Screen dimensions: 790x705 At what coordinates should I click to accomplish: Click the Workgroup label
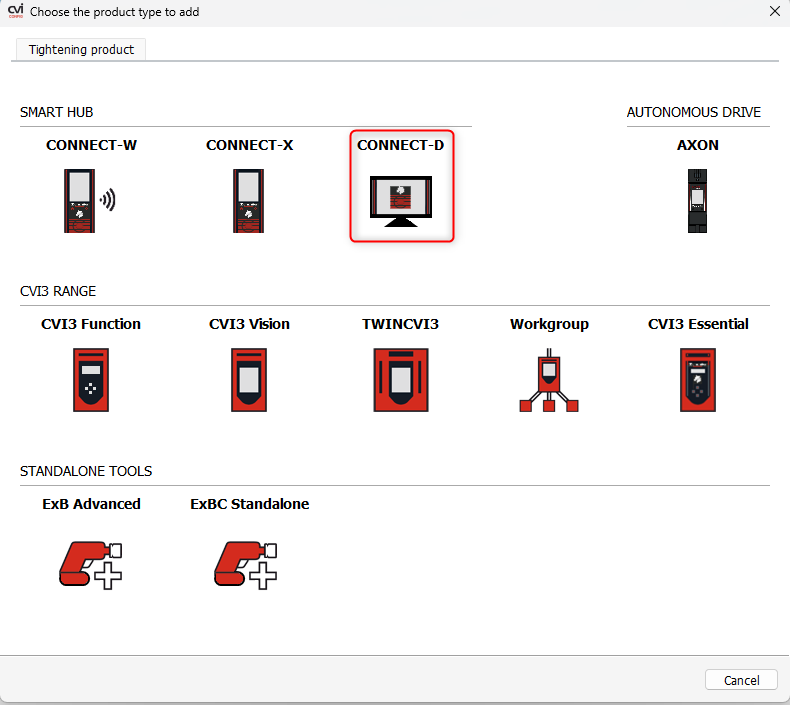click(549, 324)
